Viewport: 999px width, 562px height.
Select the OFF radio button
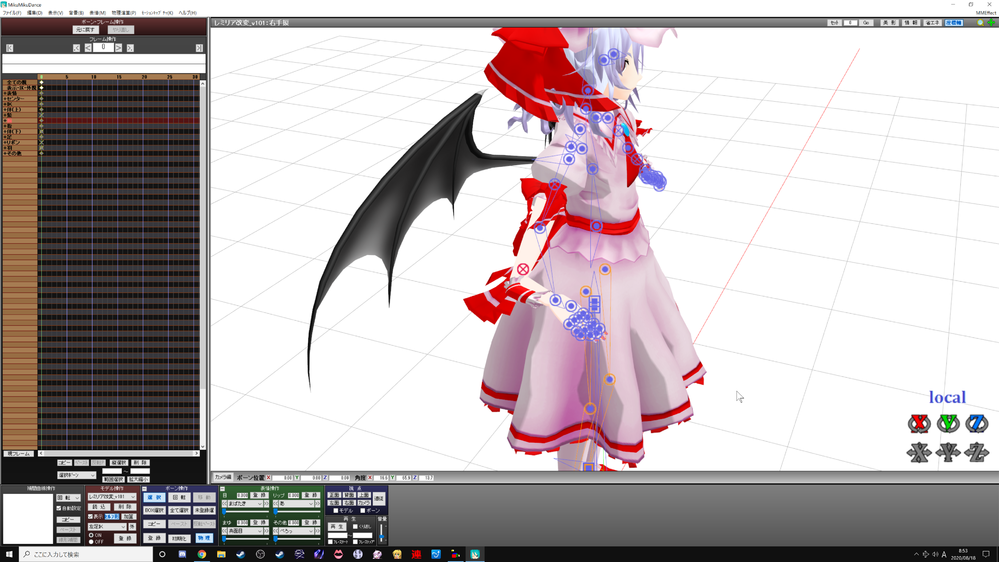[x=91, y=542]
